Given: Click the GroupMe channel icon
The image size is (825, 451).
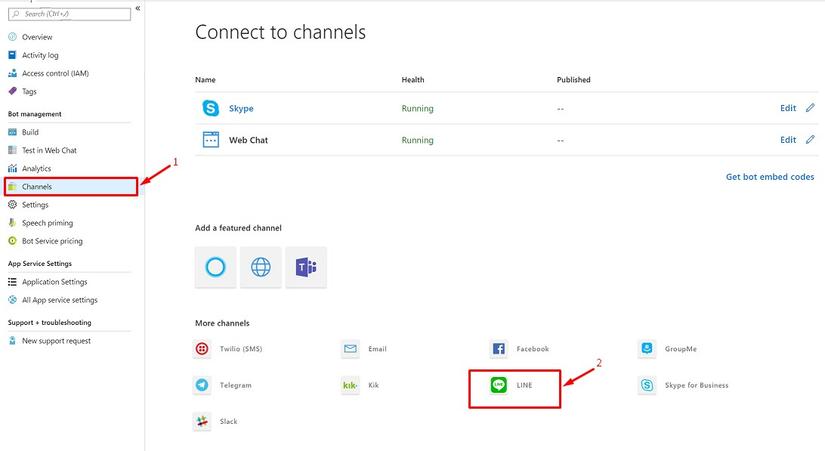Looking at the screenshot, I should [x=647, y=348].
